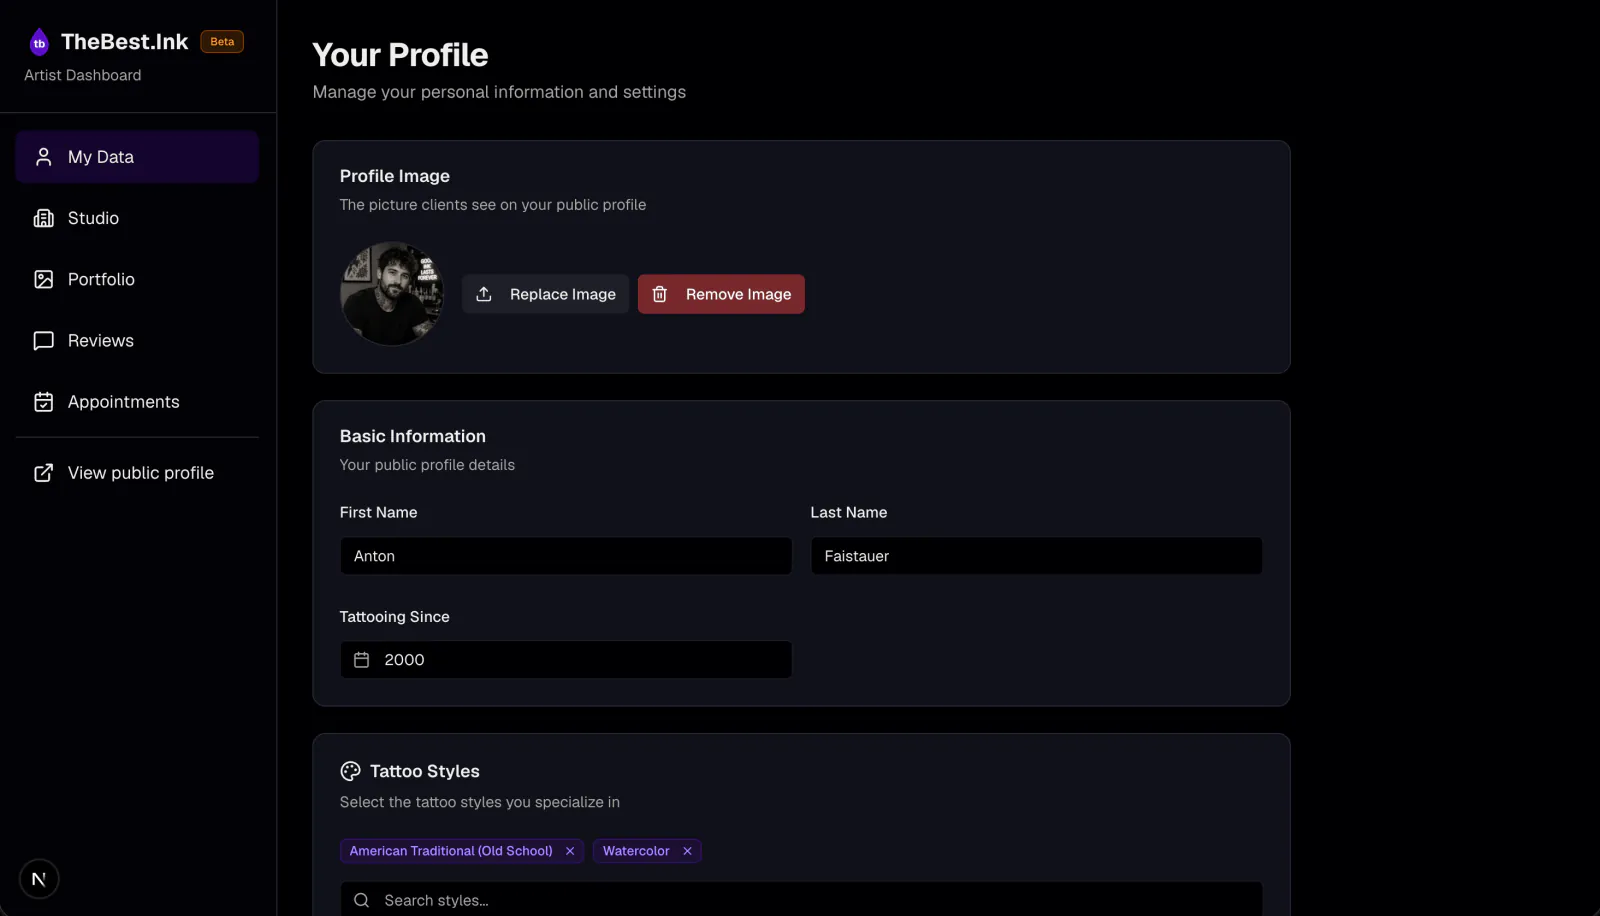Click the profile photo thumbnail
The image size is (1600, 916).
[x=392, y=294]
